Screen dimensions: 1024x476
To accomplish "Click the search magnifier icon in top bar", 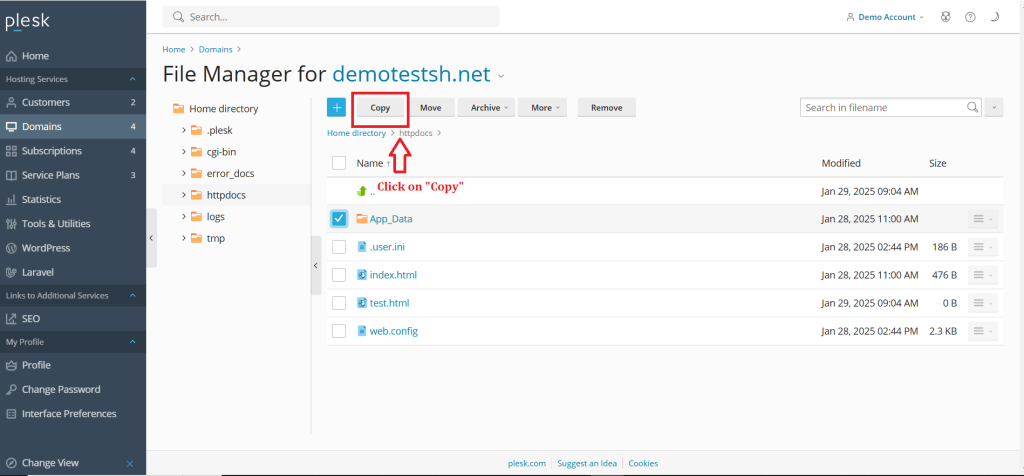I will [178, 17].
